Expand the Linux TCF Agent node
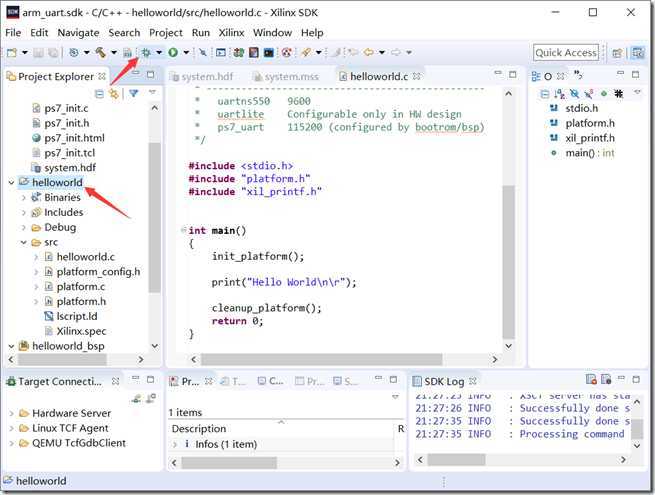 pos(11,429)
